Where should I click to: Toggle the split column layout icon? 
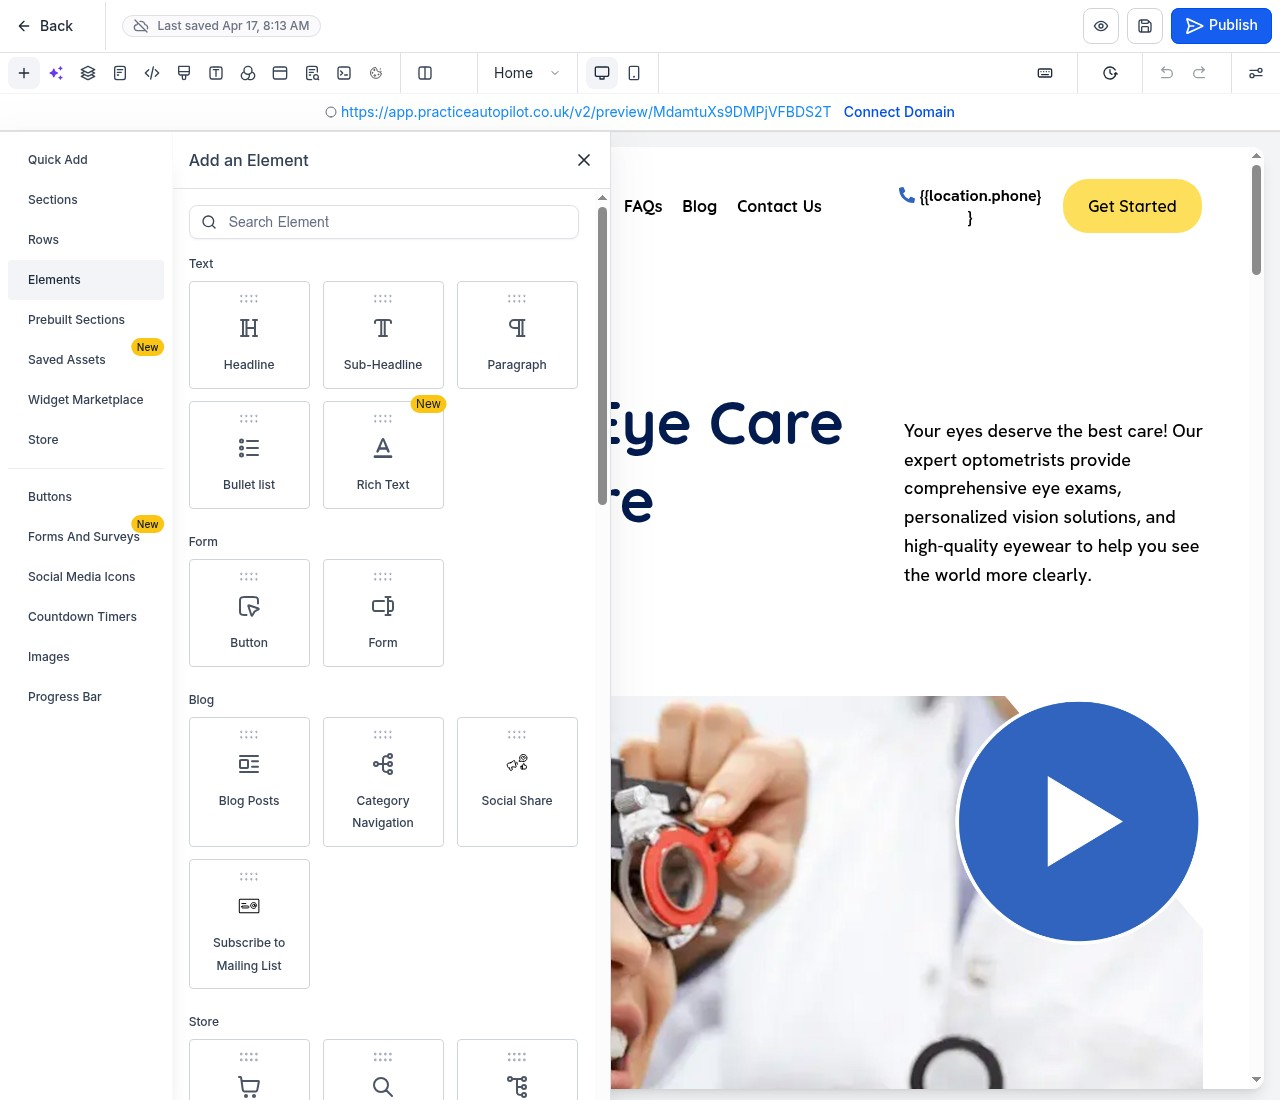point(425,73)
